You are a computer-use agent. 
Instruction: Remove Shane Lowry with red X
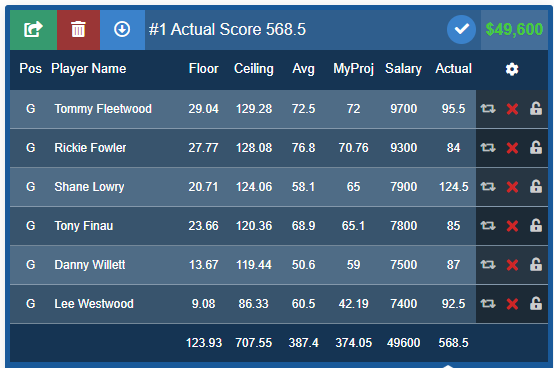pyautogui.click(x=512, y=187)
